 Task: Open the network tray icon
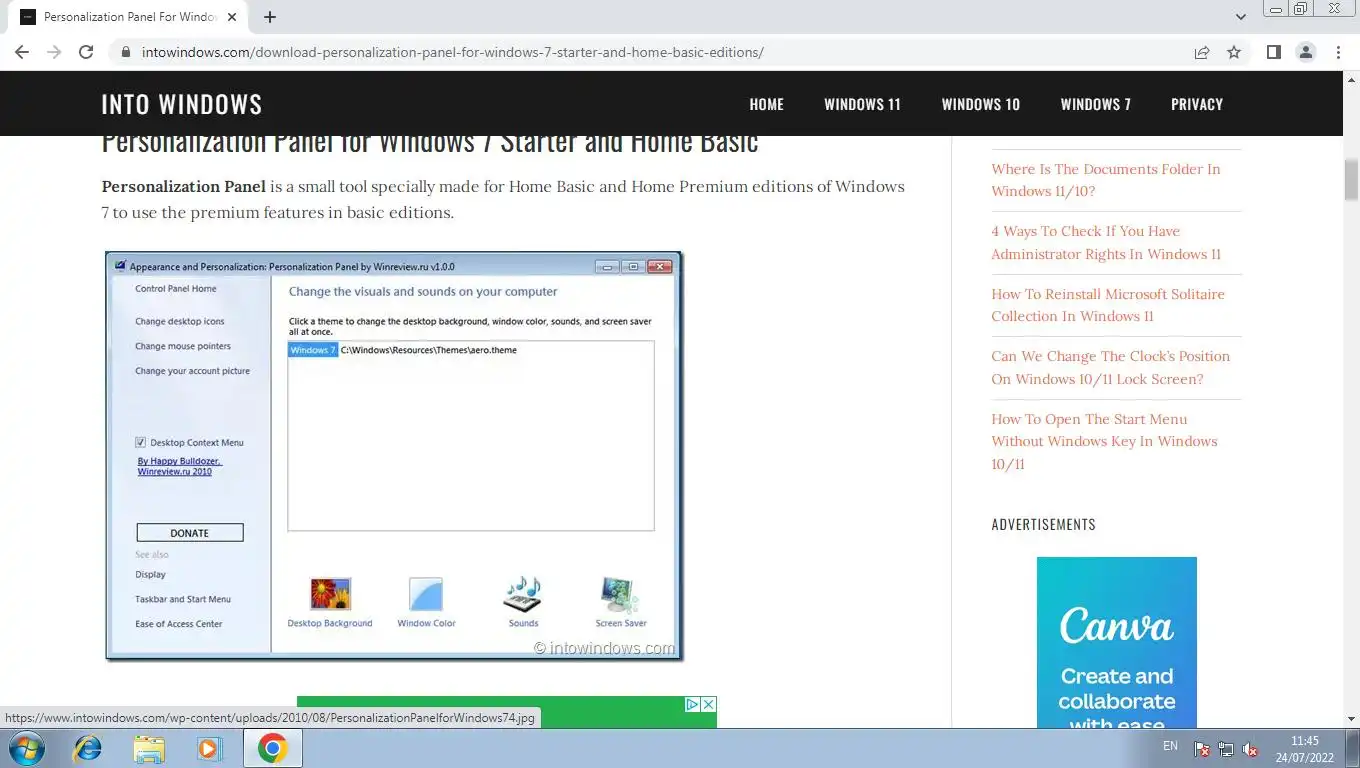point(1226,749)
